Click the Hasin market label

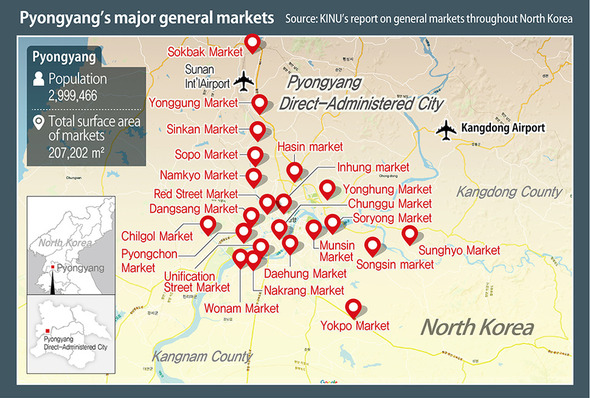pyautogui.click(x=310, y=147)
